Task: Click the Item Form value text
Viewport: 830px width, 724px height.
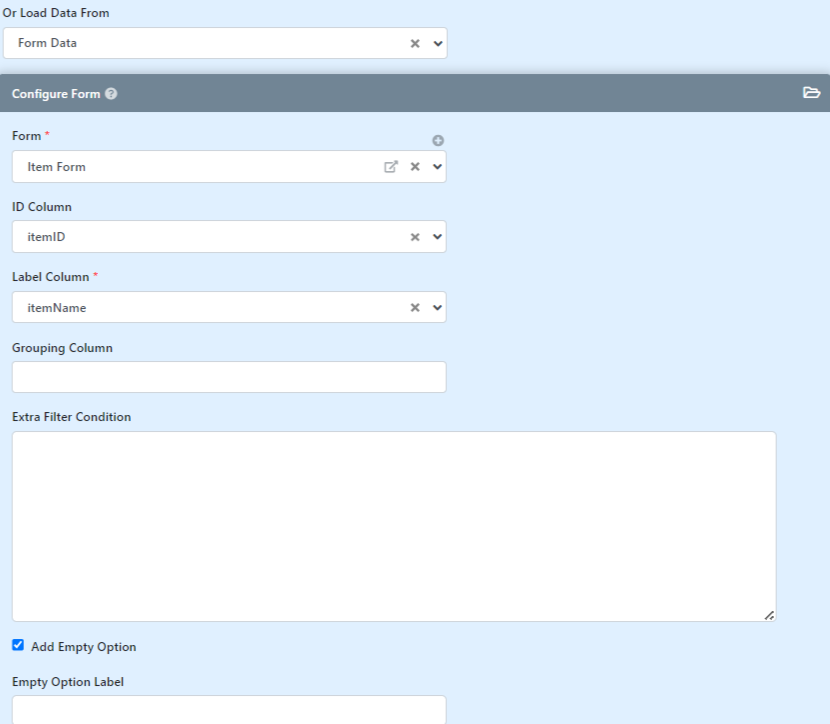Action: point(57,167)
